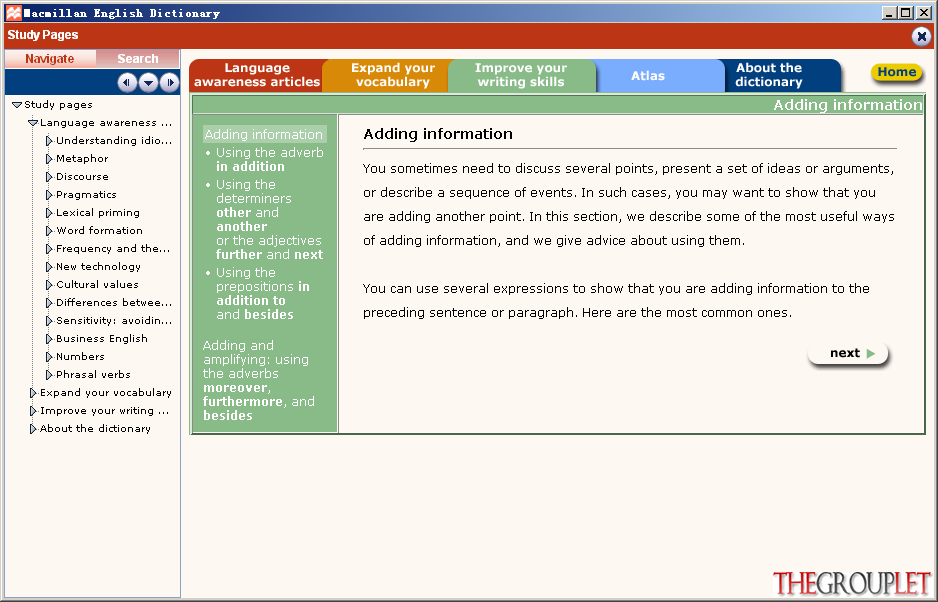Open Adding and amplifying adverbs link
The width and height of the screenshot is (938, 602).
point(258,380)
